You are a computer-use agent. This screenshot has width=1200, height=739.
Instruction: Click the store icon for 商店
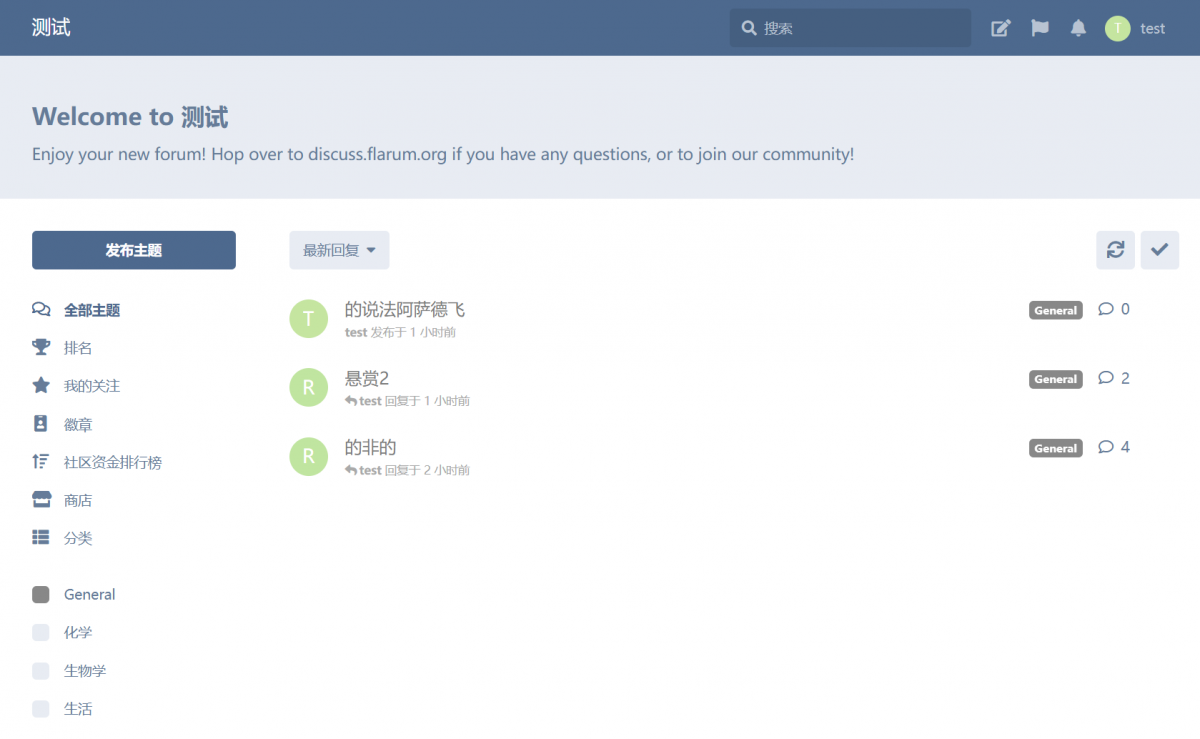(41, 500)
